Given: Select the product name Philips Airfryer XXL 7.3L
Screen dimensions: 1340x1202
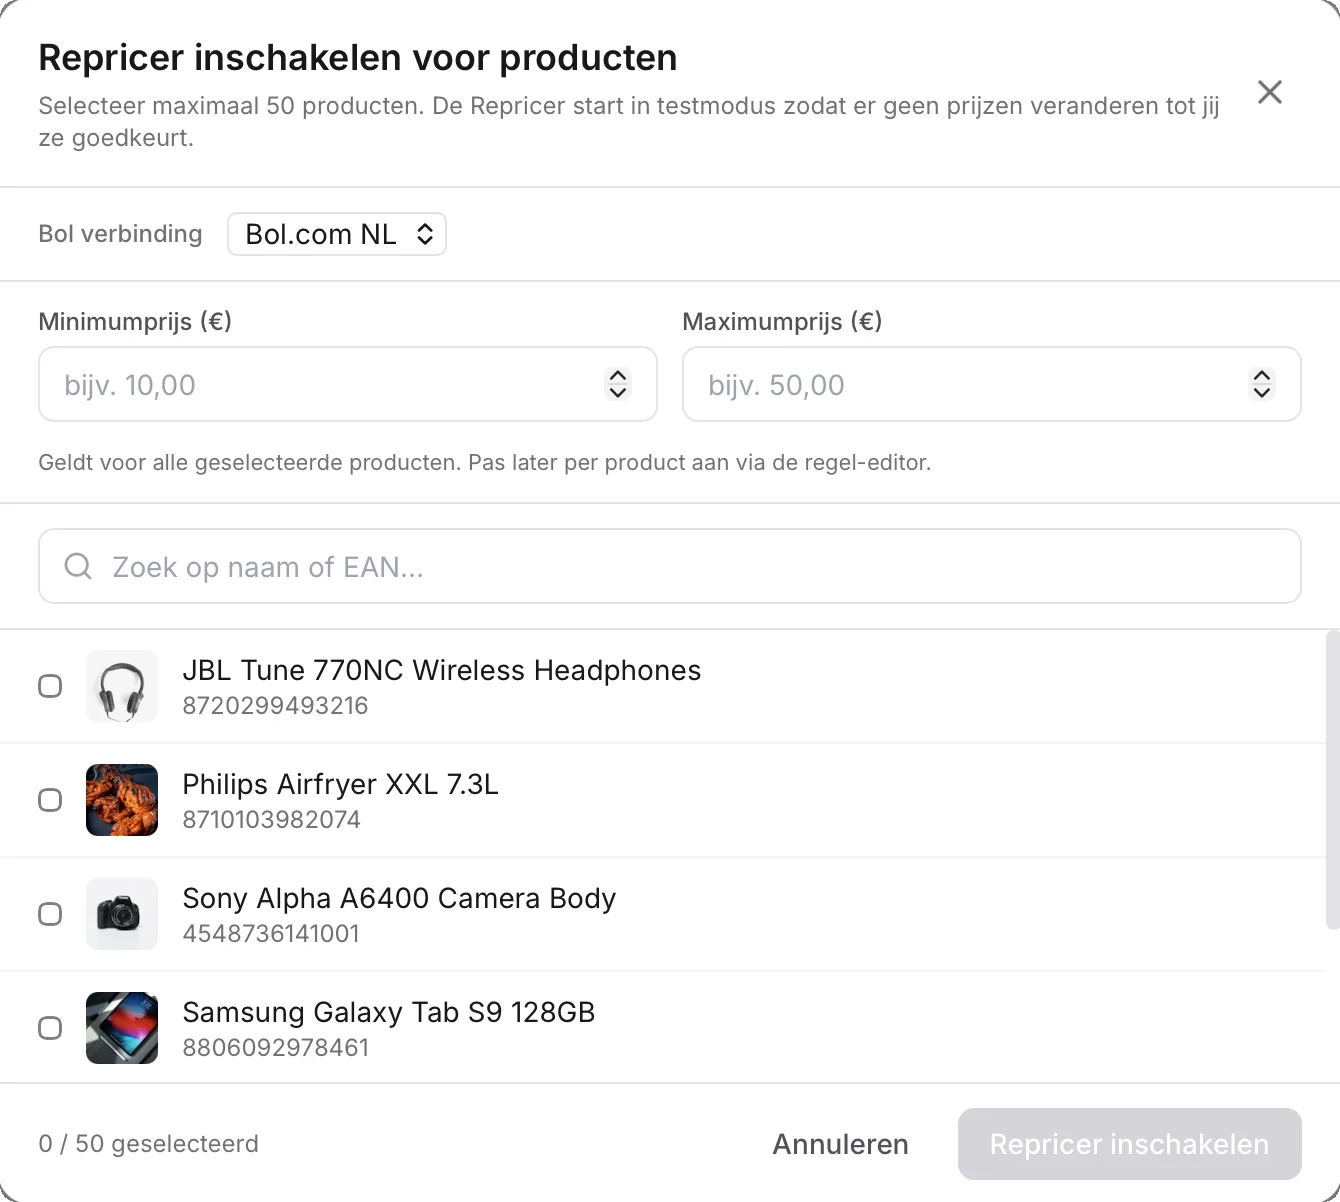Looking at the screenshot, I should coord(341,784).
